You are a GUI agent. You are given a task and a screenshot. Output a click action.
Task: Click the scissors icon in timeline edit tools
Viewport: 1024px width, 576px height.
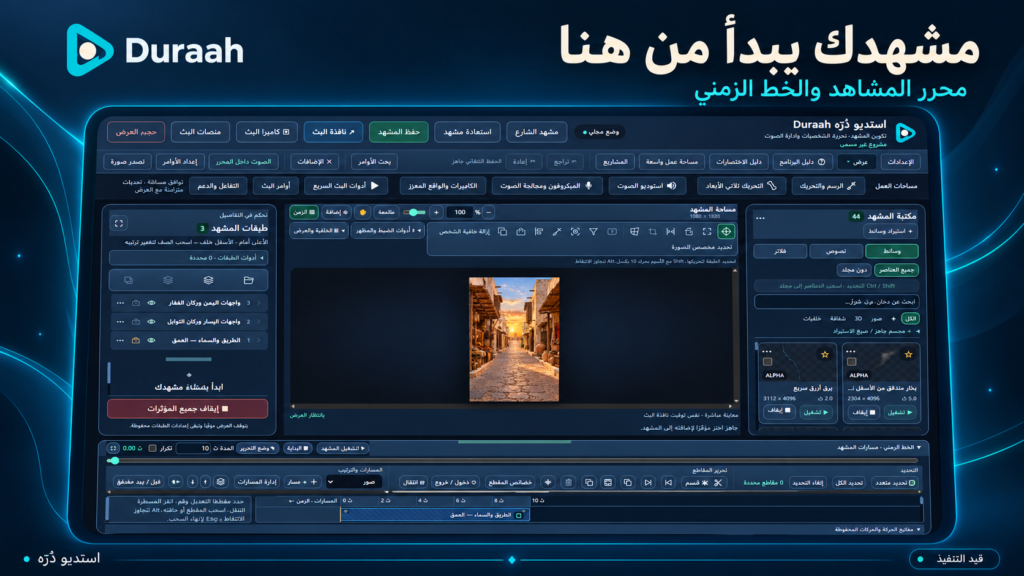click(718, 483)
